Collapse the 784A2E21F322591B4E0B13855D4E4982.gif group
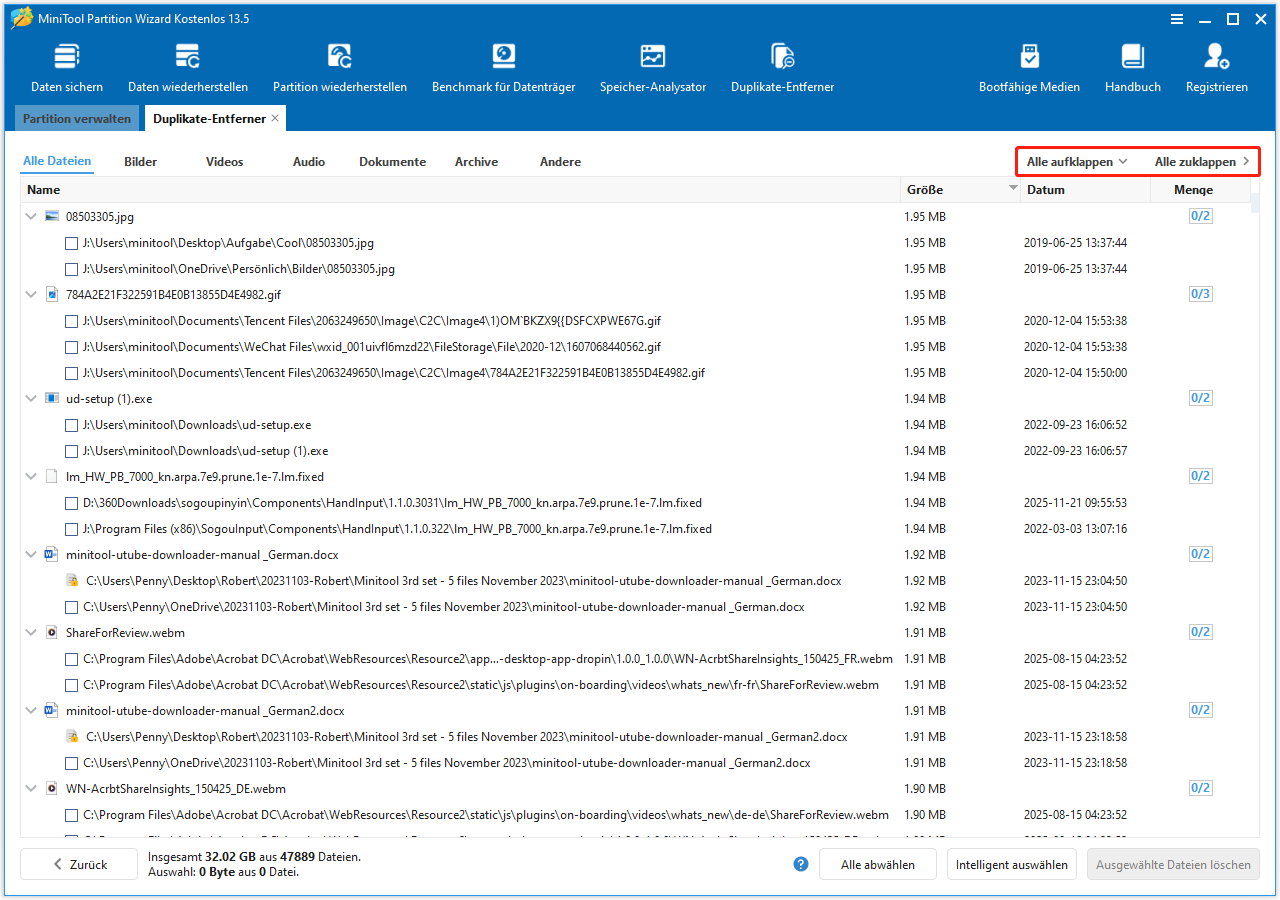The width and height of the screenshot is (1280, 900). pyautogui.click(x=30, y=294)
